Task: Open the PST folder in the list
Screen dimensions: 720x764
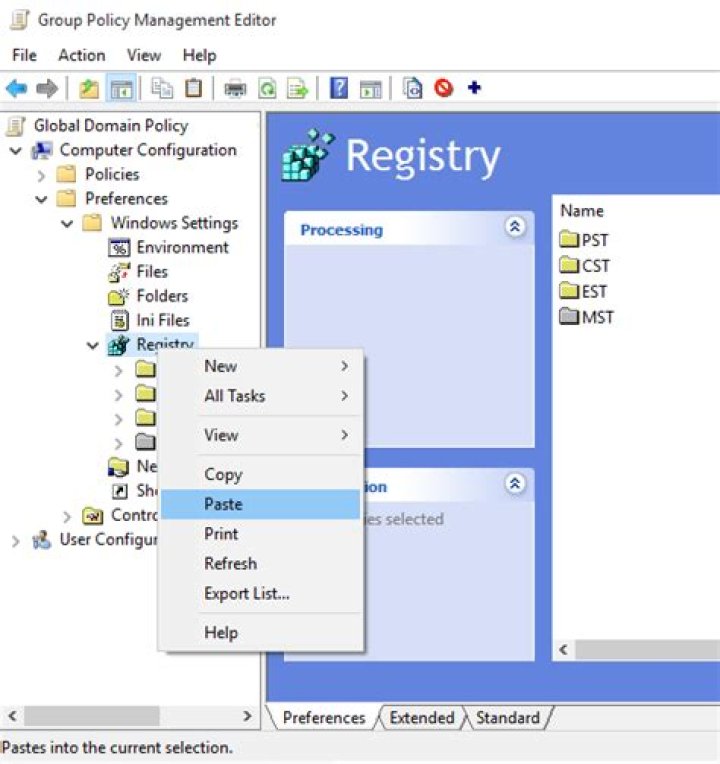Action: [x=585, y=240]
